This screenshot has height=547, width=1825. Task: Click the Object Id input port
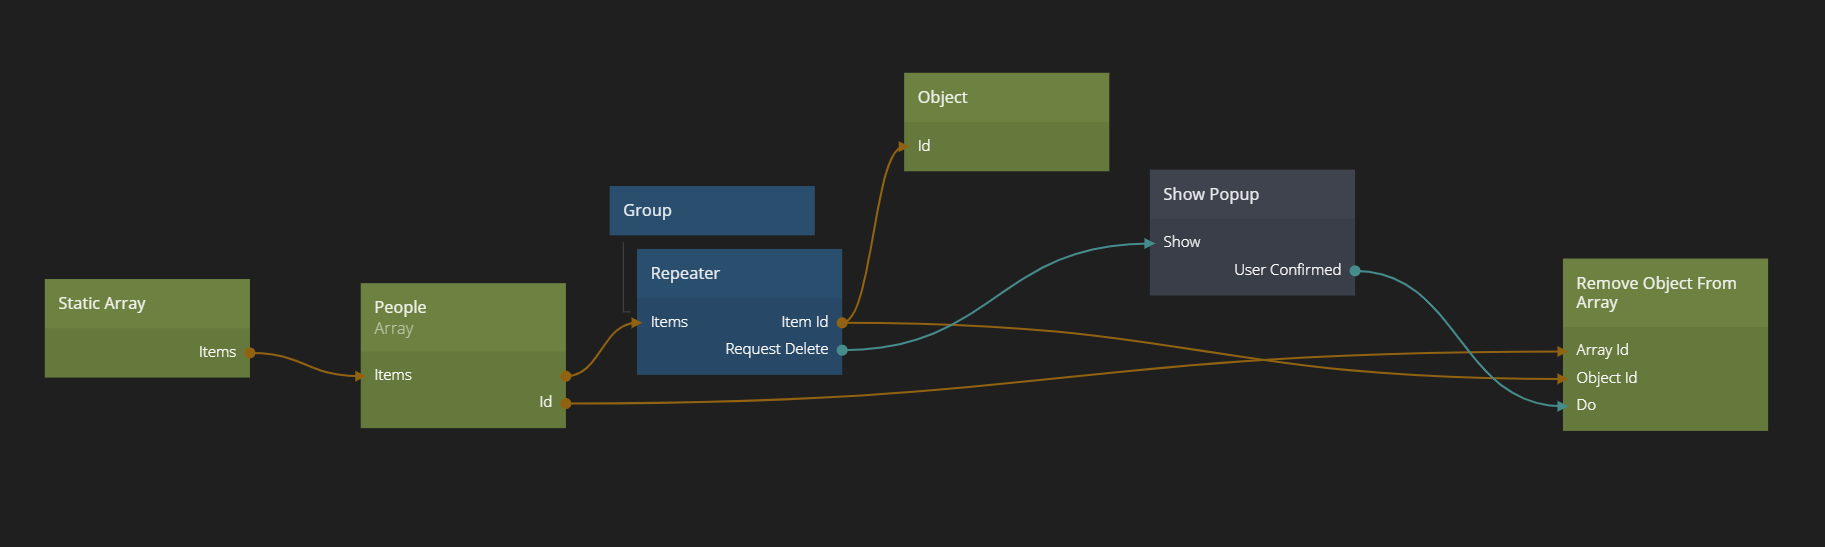(x=1564, y=379)
